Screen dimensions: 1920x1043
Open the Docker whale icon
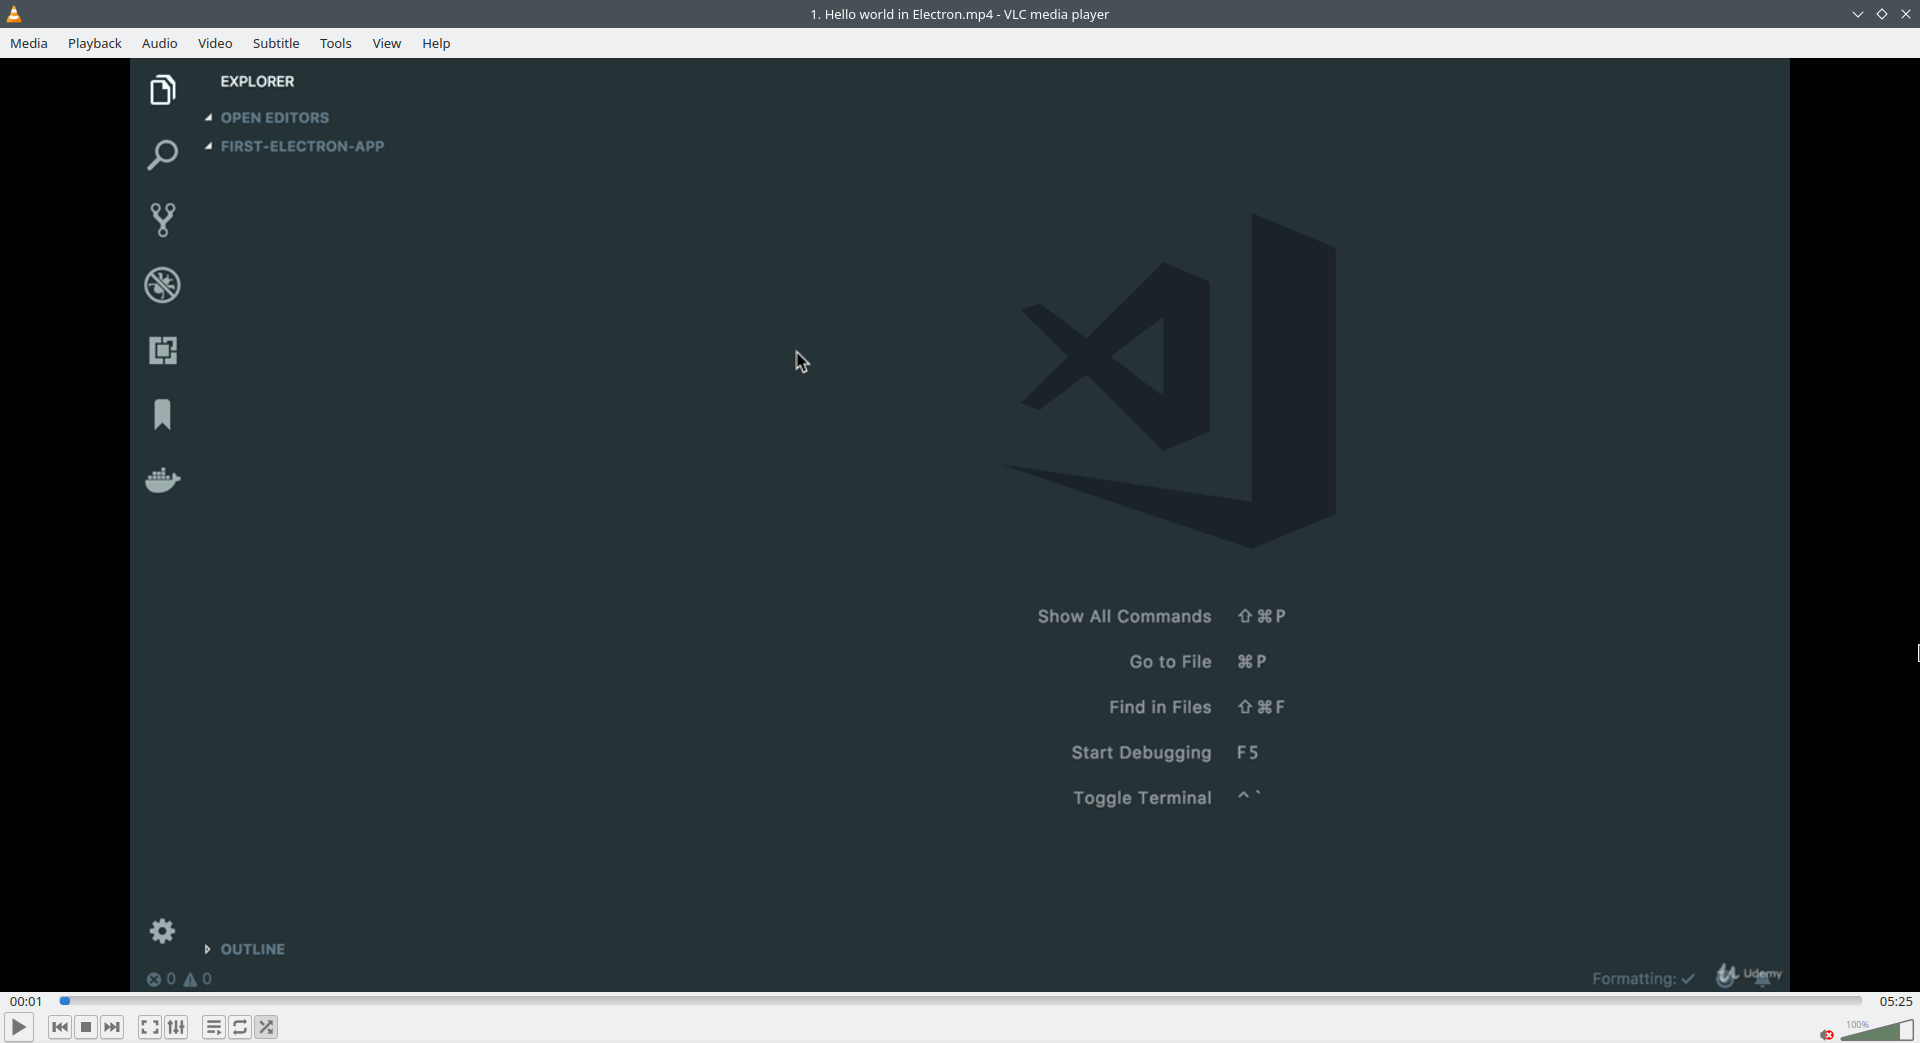coord(162,480)
